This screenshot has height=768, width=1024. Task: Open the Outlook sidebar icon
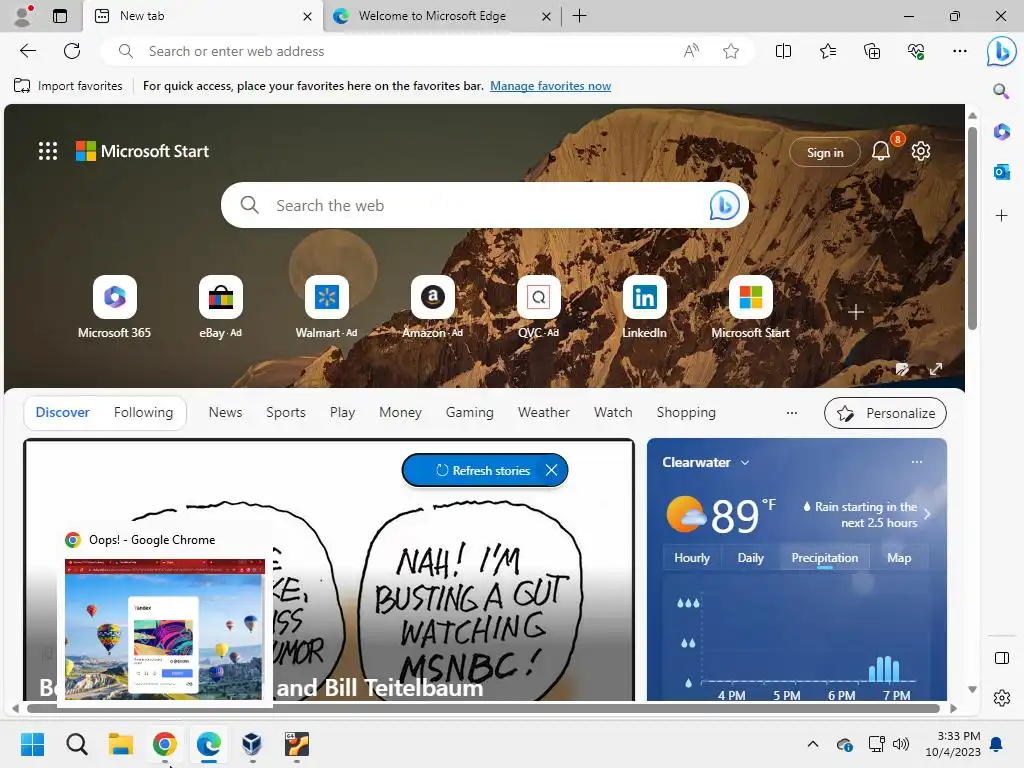point(1001,172)
